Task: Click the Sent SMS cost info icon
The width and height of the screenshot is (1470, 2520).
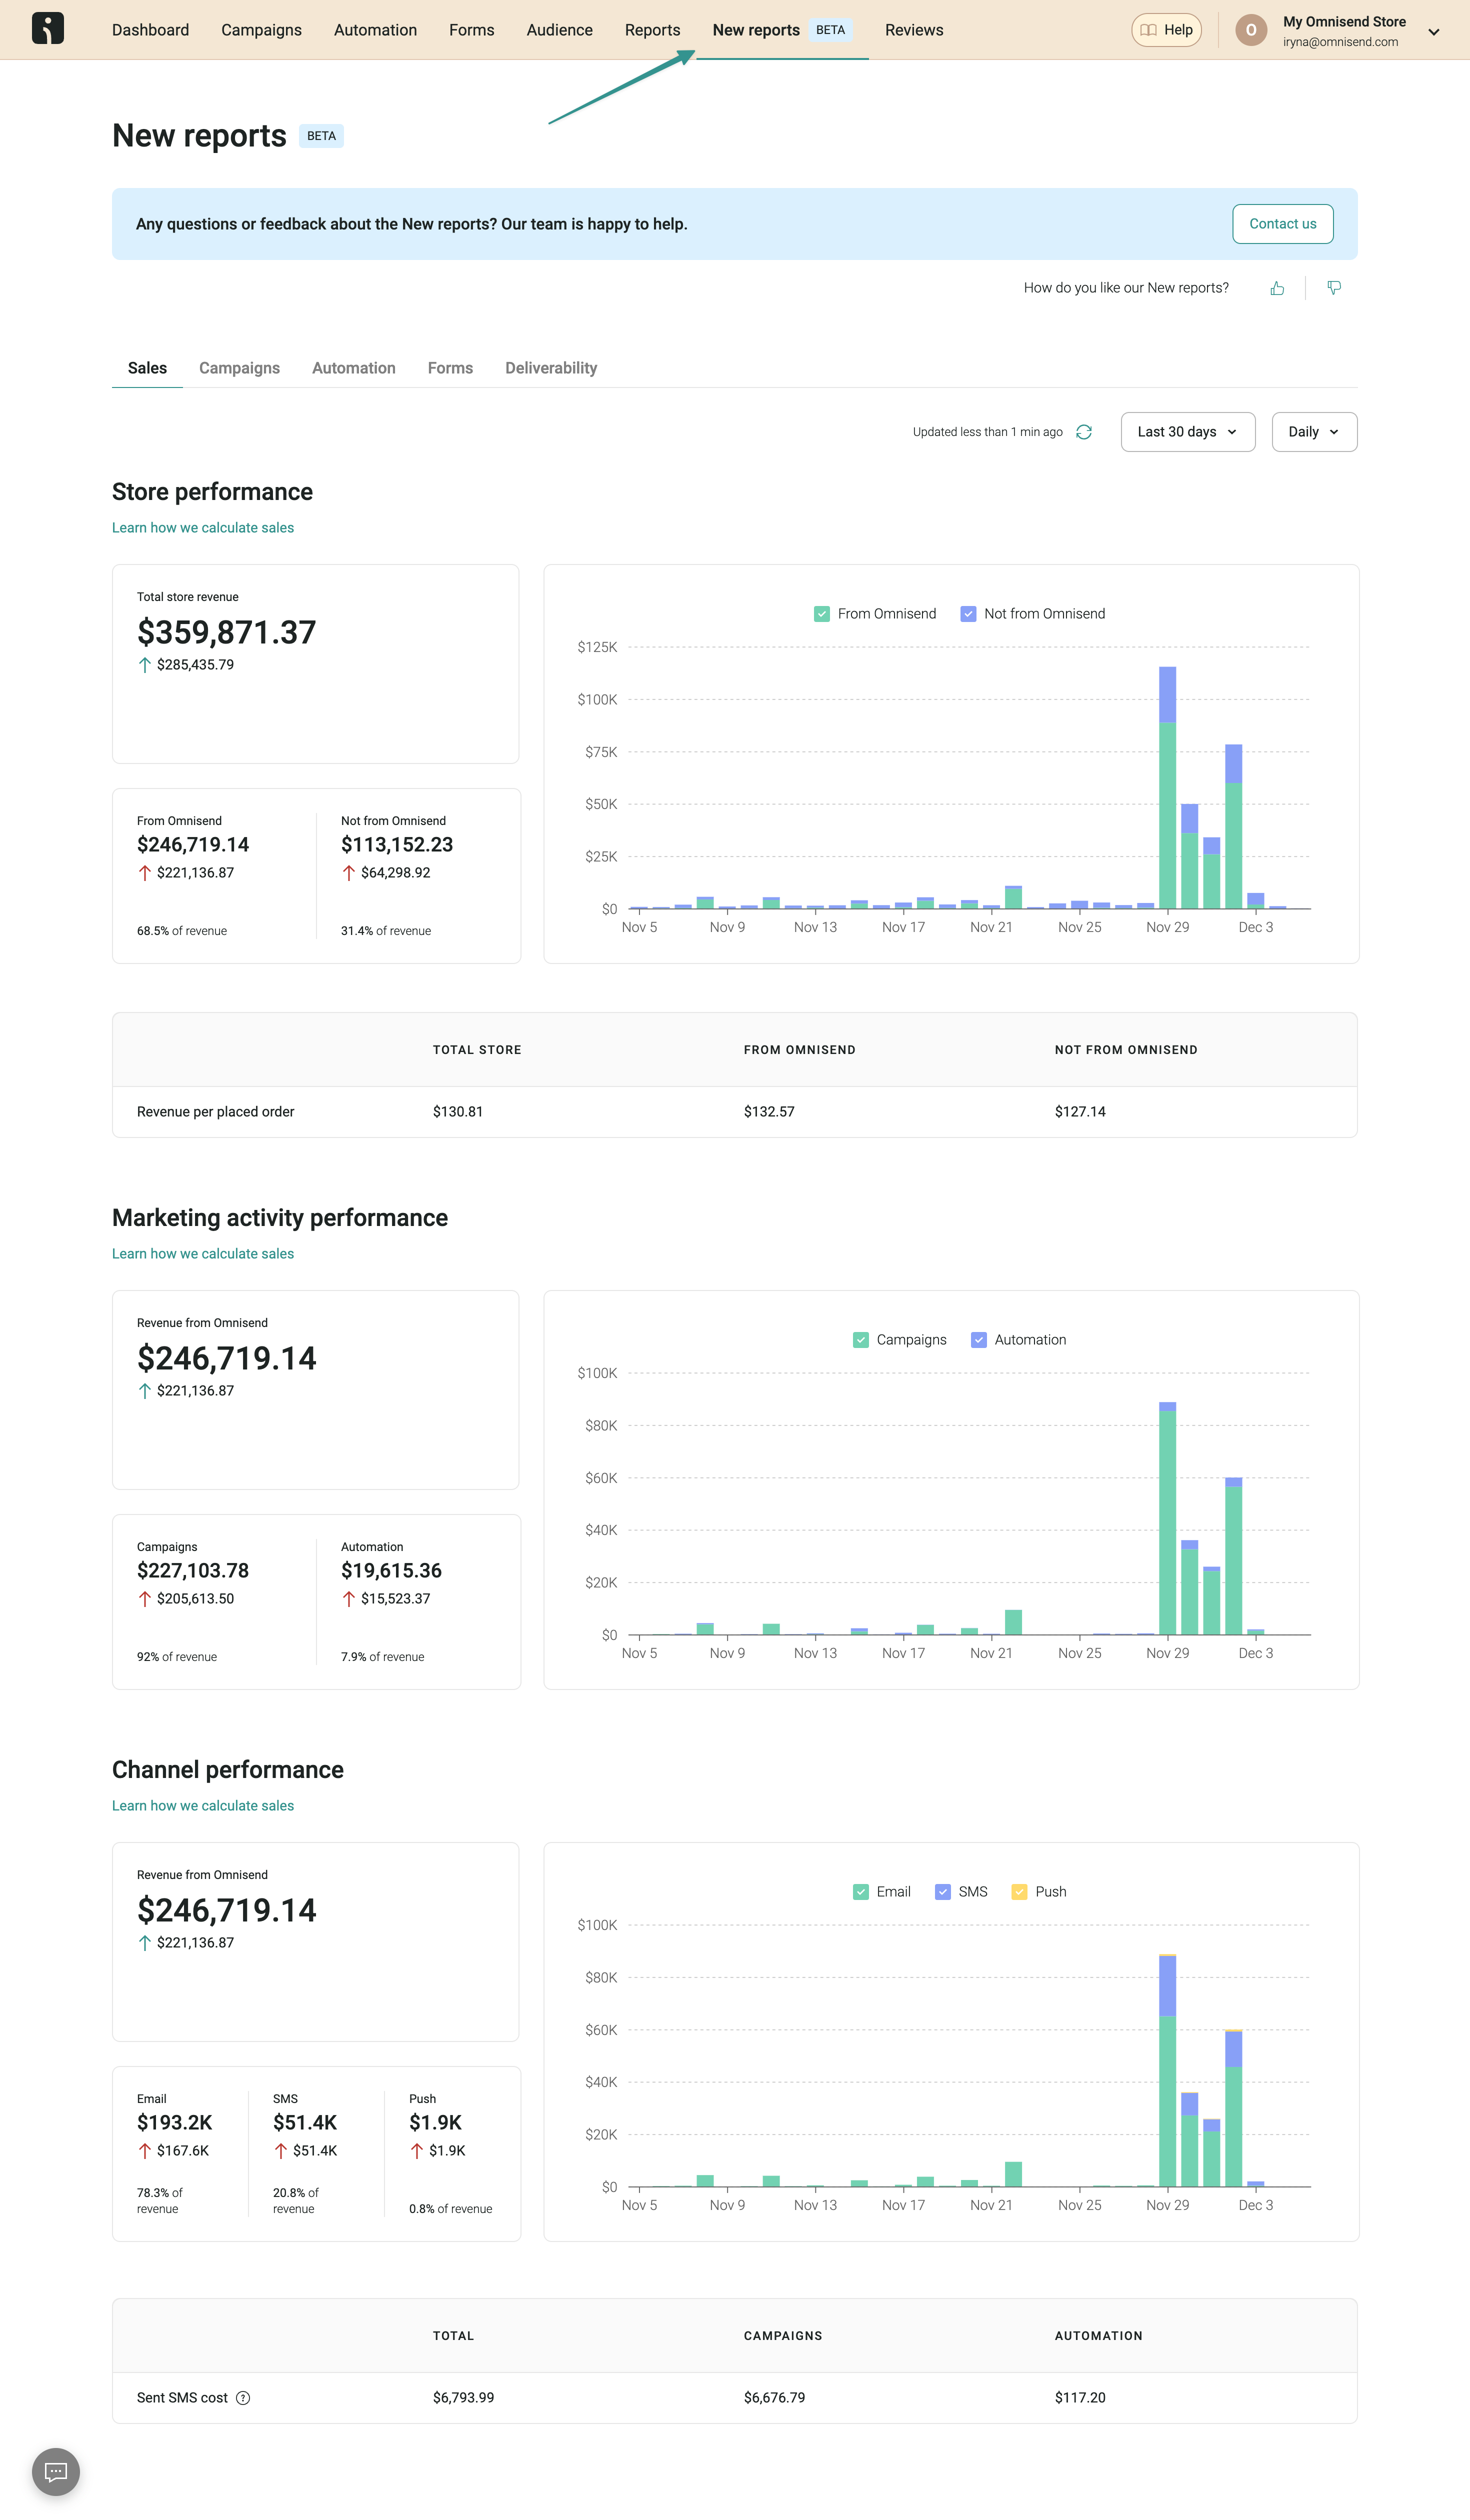Action: pos(243,2398)
